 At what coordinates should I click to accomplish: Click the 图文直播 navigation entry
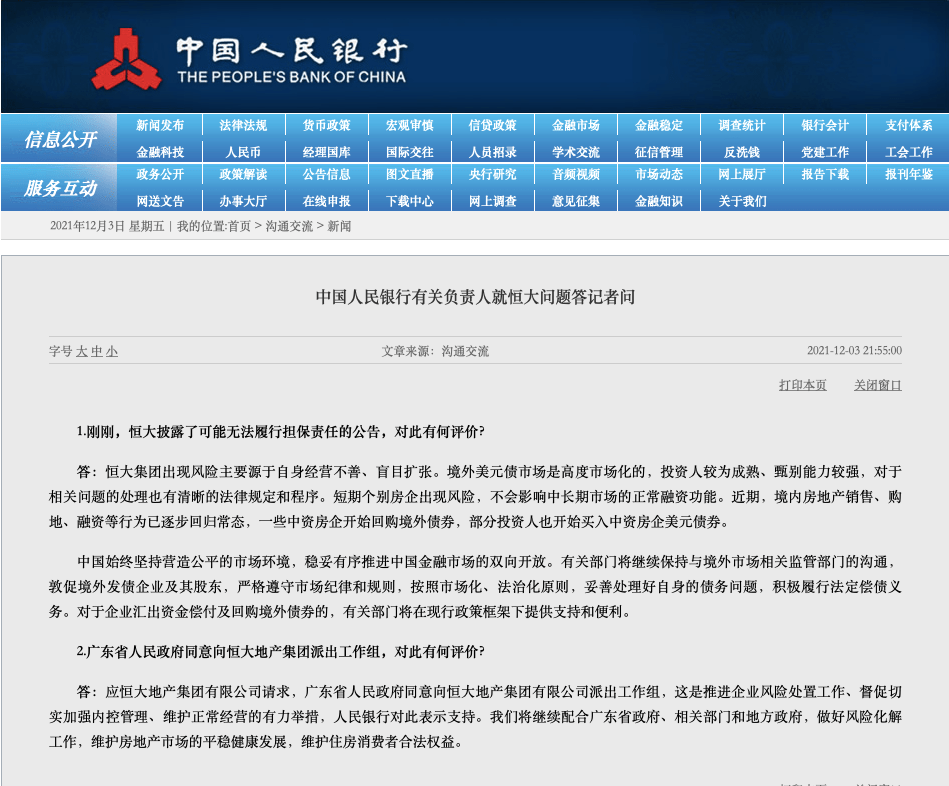tap(410, 175)
